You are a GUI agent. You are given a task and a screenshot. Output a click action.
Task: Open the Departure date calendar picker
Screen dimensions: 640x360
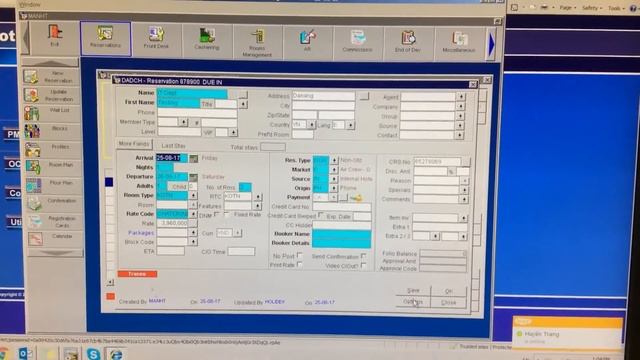[193, 177]
